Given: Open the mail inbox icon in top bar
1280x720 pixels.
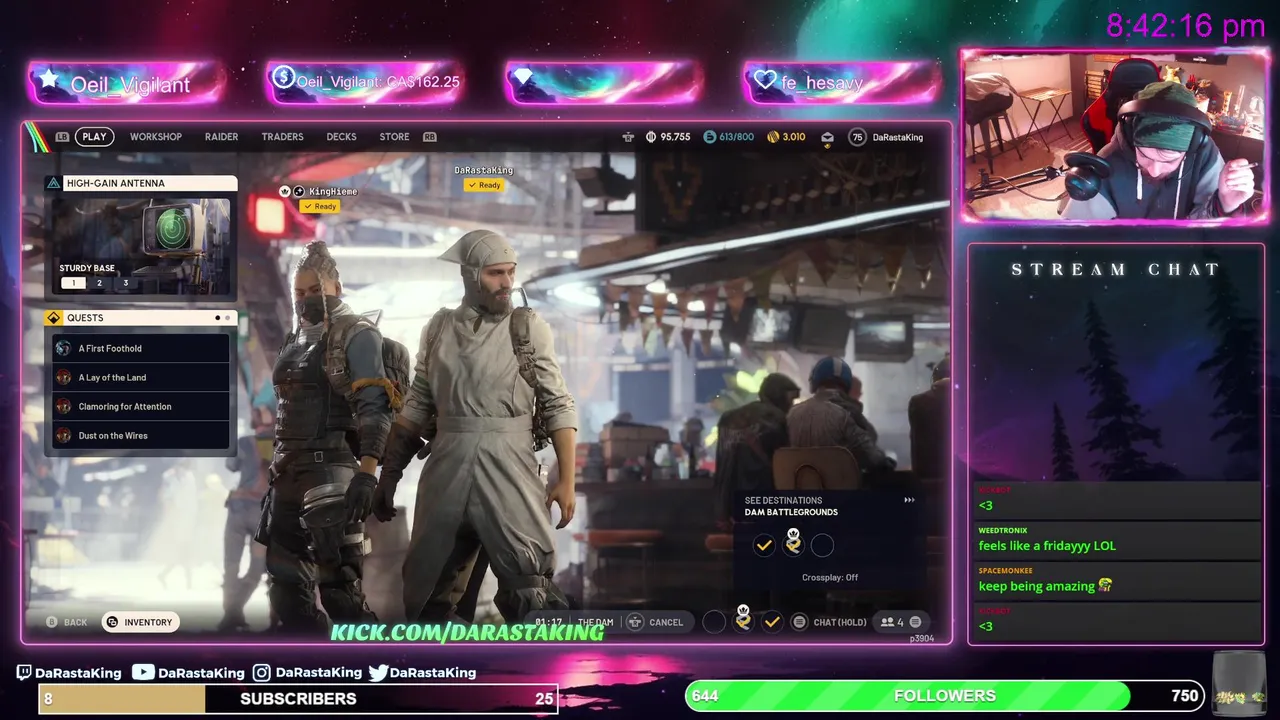Looking at the screenshot, I should [x=827, y=137].
